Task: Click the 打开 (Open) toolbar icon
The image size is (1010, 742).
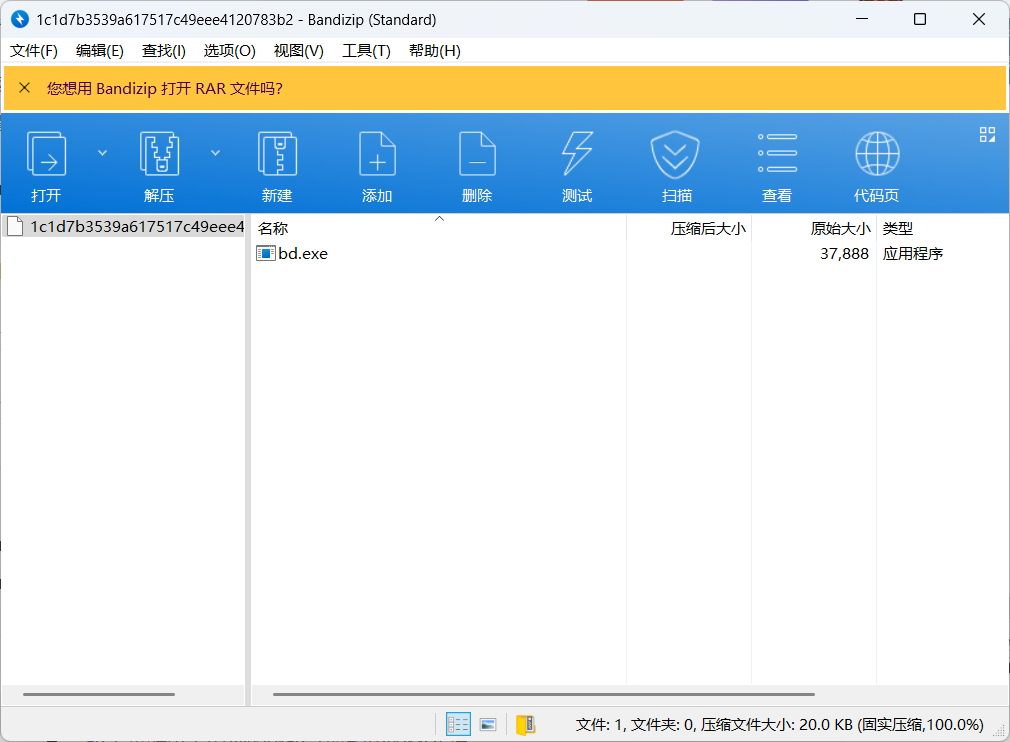Action: pos(46,153)
